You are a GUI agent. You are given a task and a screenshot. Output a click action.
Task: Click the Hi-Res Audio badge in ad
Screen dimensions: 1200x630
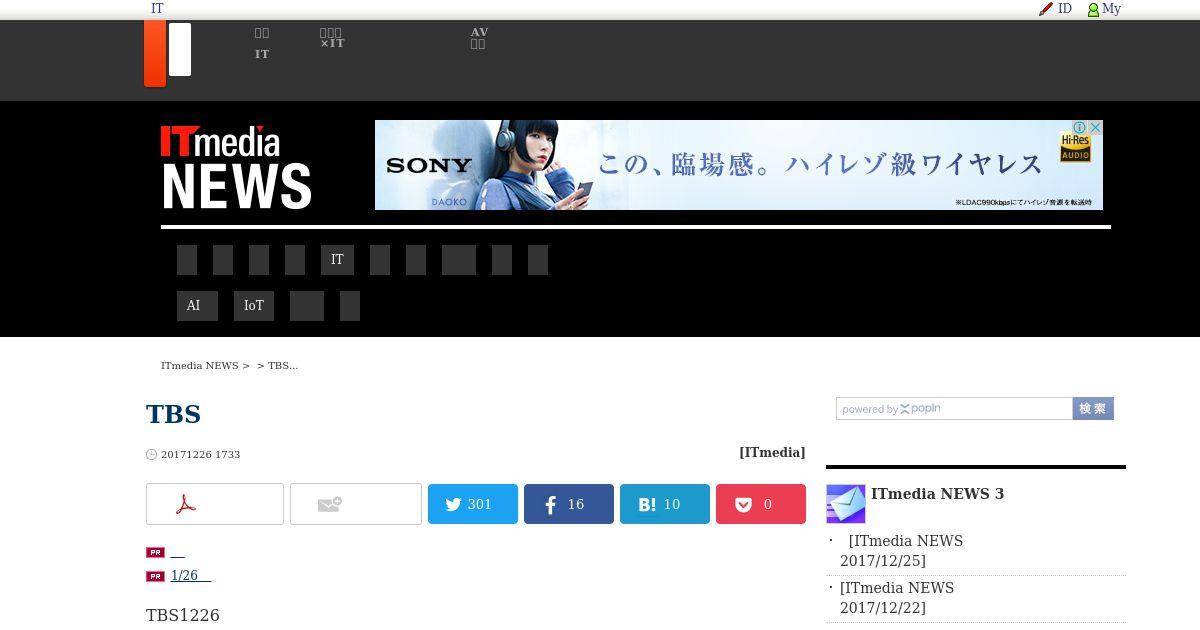(1076, 147)
